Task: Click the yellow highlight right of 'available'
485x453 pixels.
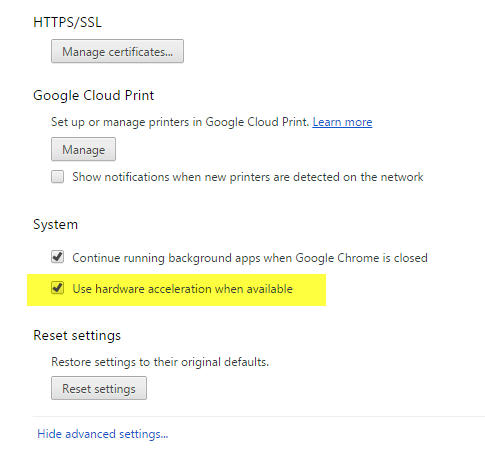Action: pos(309,289)
